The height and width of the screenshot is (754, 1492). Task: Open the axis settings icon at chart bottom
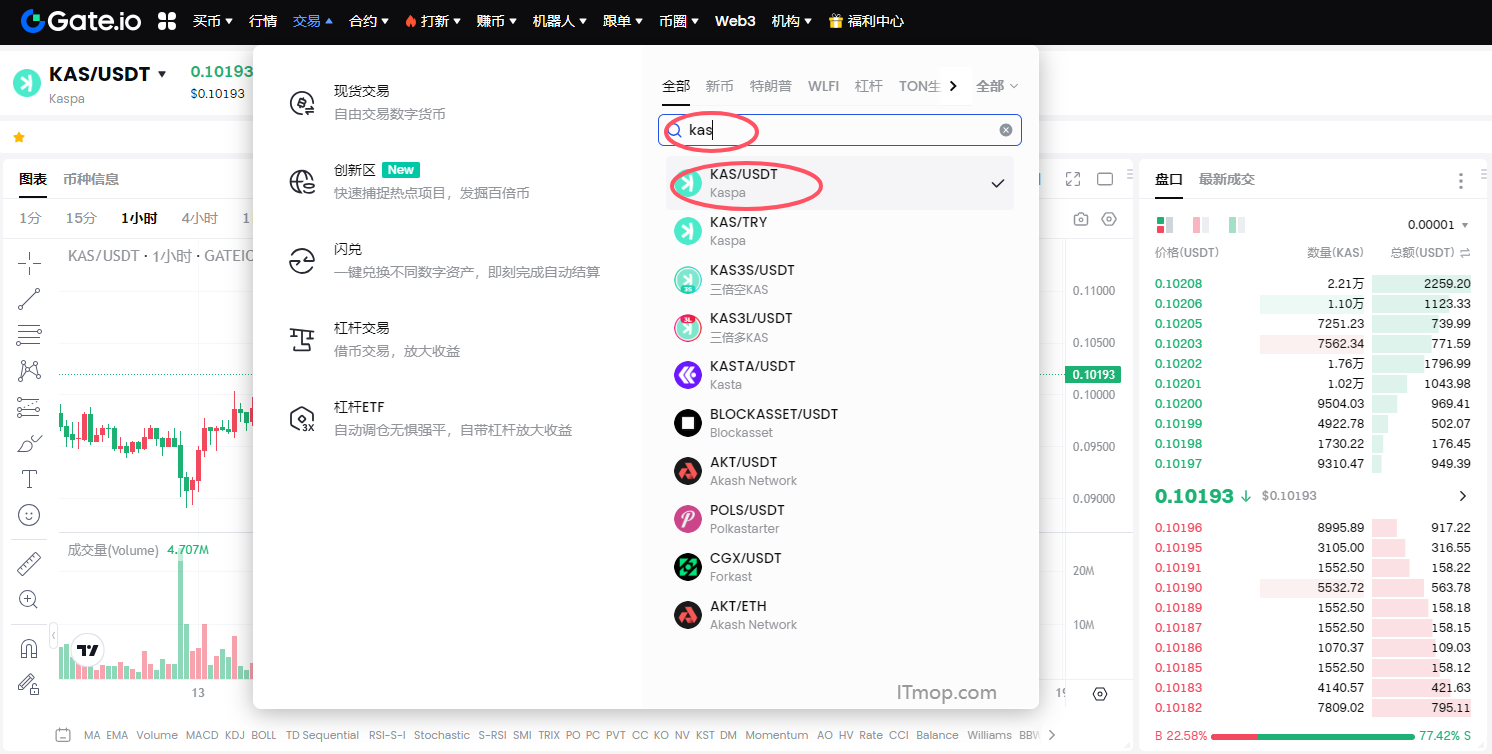1100,694
